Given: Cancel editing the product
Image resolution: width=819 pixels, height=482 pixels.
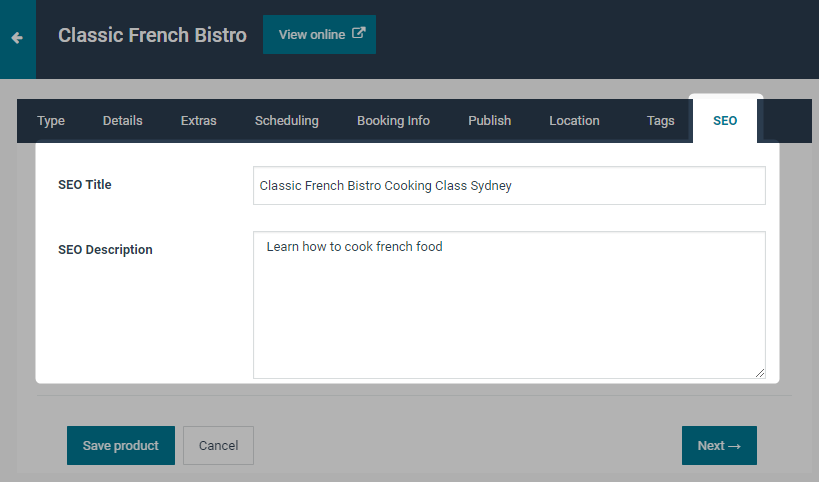Looking at the screenshot, I should (x=218, y=445).
